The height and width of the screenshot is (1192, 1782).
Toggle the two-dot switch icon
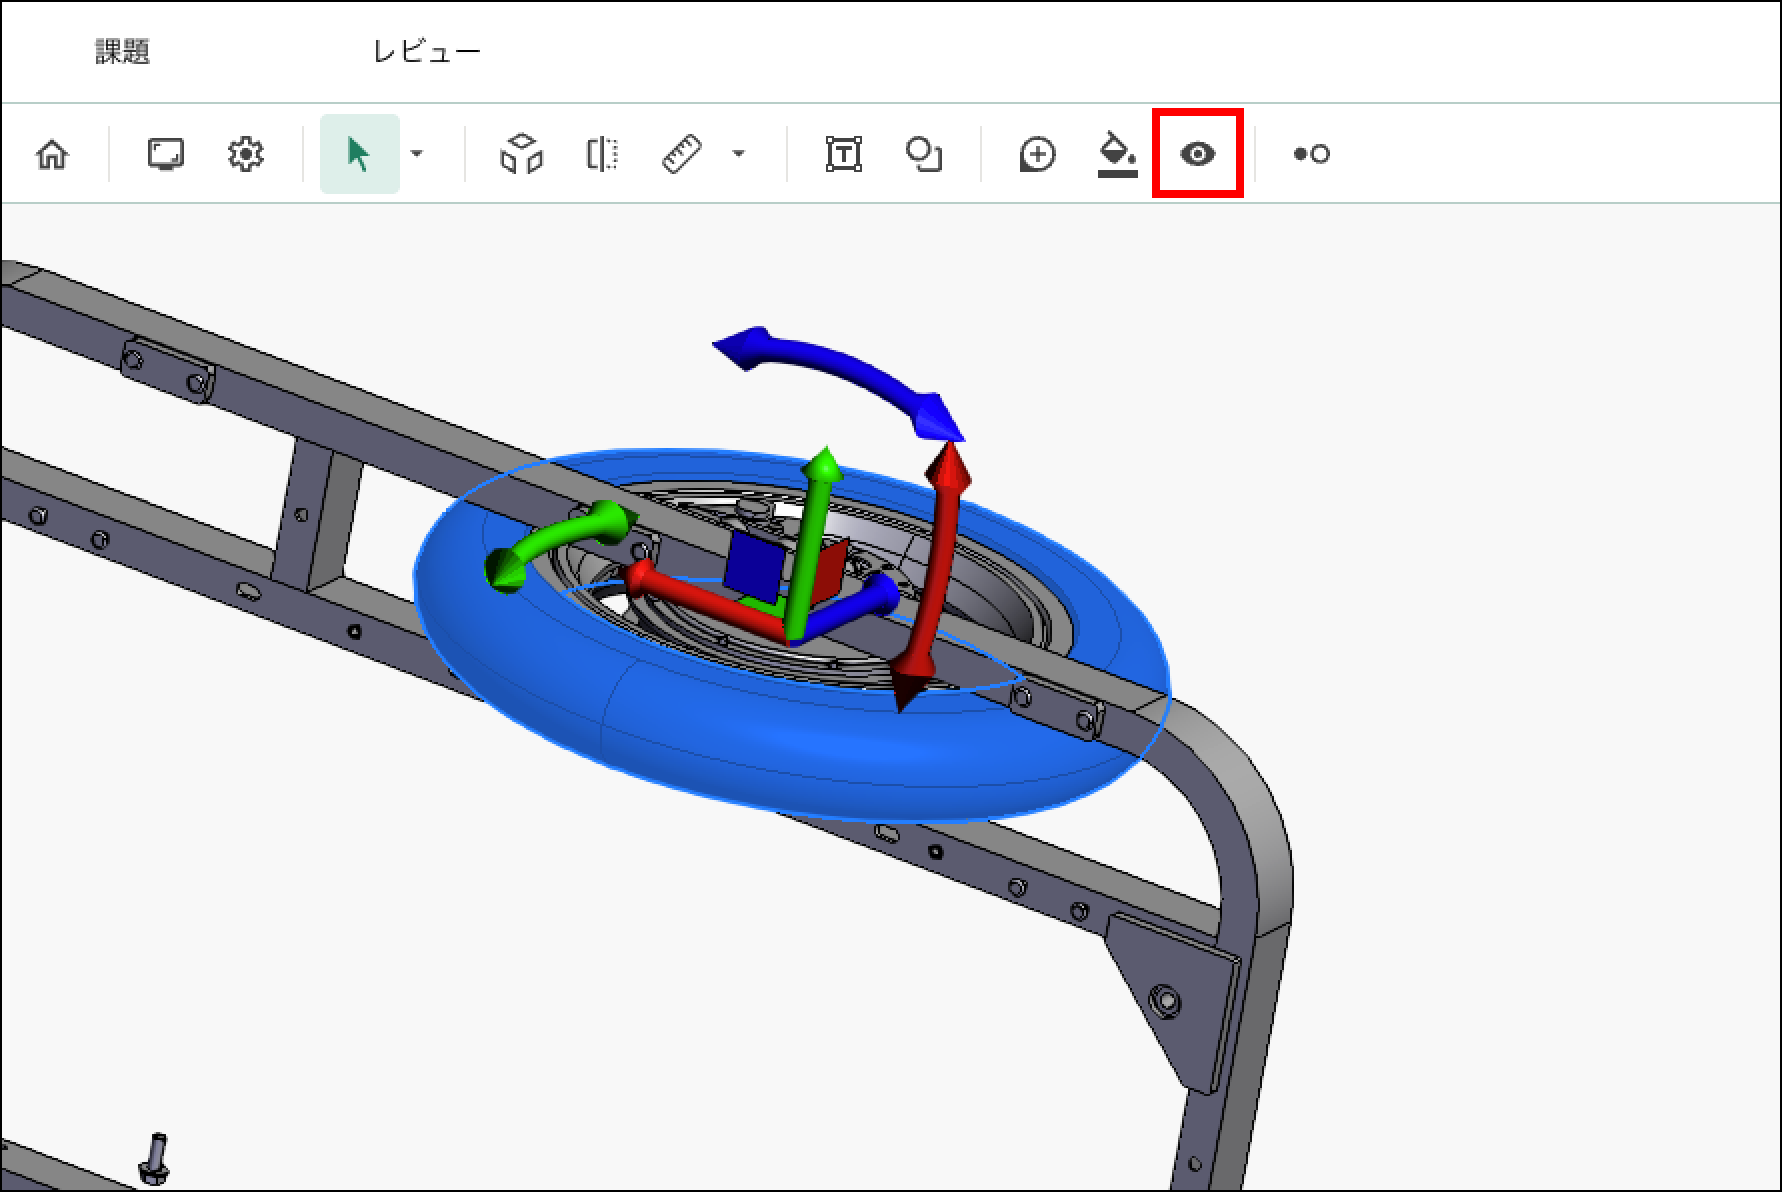[1311, 154]
